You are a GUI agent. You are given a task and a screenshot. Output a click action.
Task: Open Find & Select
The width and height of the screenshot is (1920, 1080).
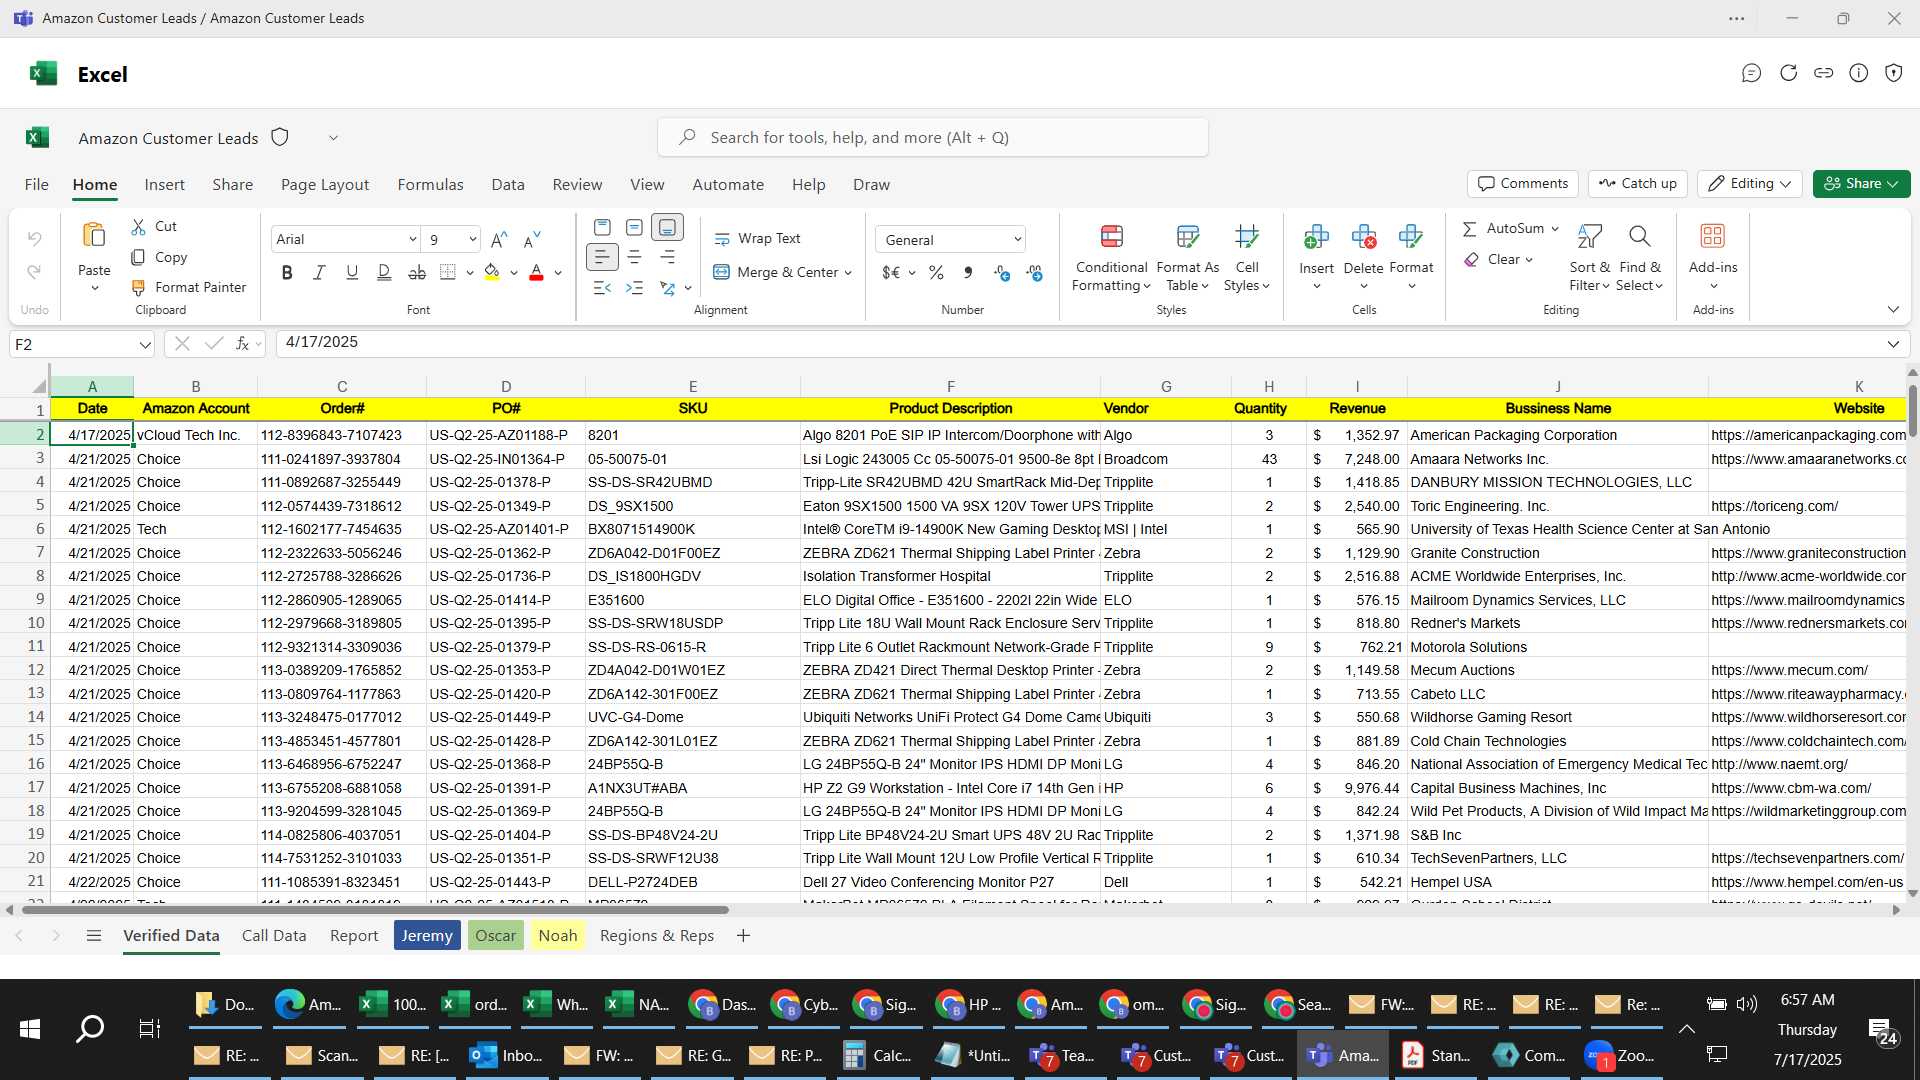[1639, 258]
